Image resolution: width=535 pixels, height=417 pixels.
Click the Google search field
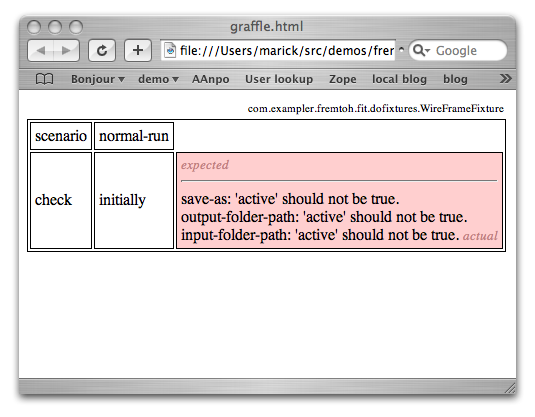458,51
